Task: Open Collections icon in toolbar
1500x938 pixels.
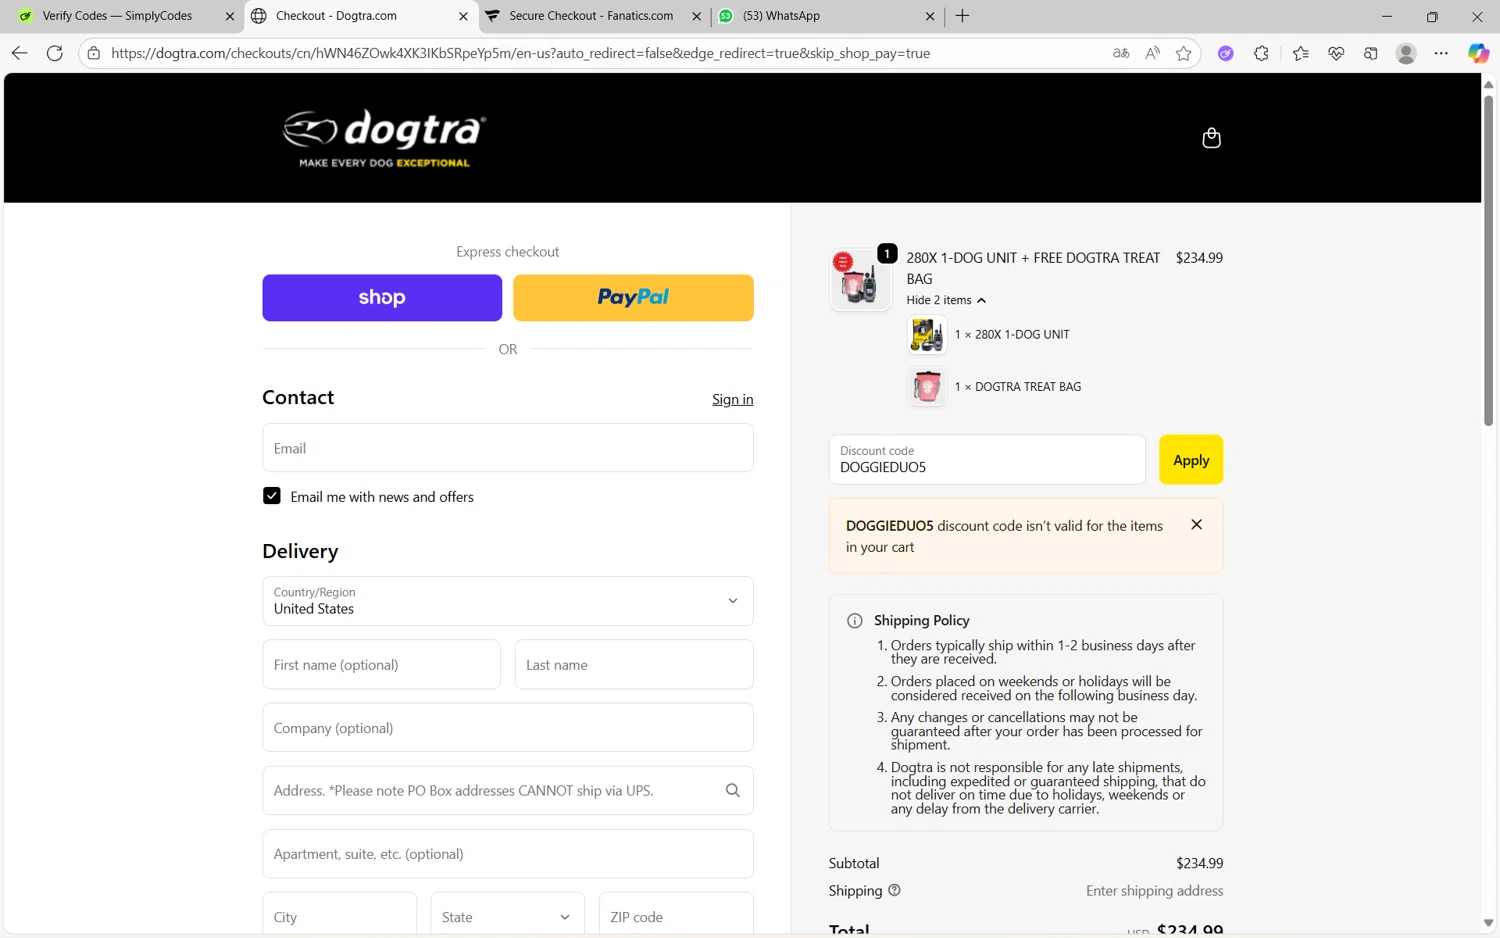Action: [x=1371, y=53]
